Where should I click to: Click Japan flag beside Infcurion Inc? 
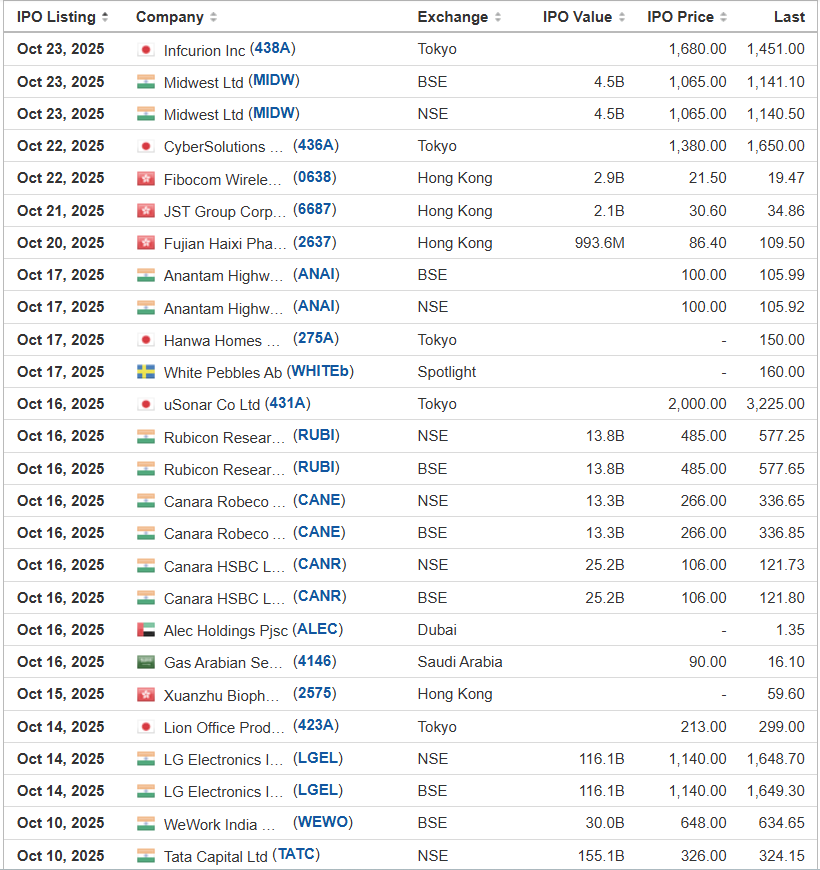146,50
